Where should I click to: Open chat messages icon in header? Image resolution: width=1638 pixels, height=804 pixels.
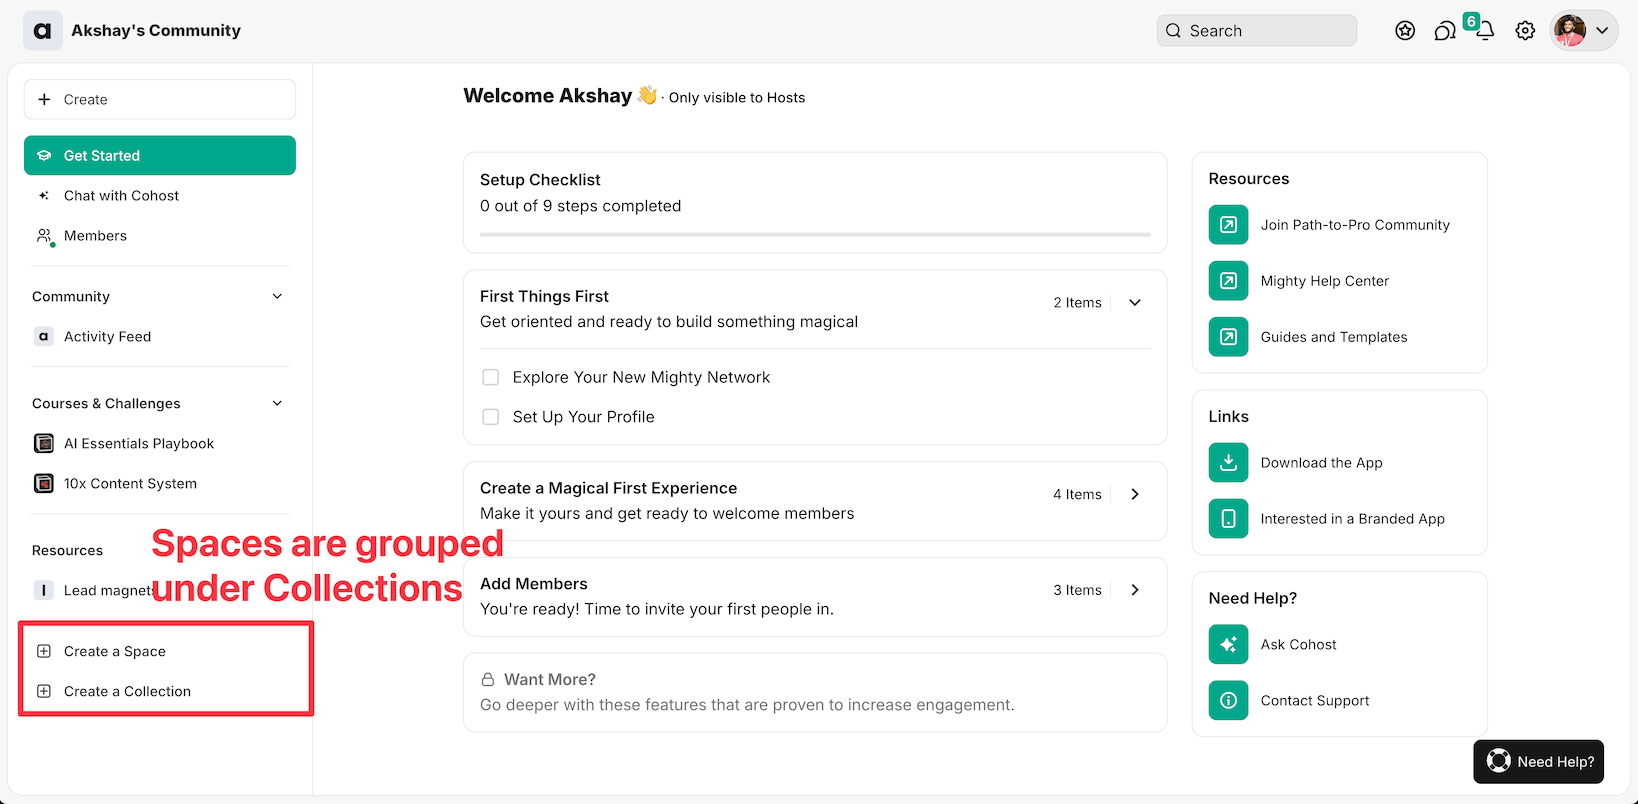click(1444, 31)
